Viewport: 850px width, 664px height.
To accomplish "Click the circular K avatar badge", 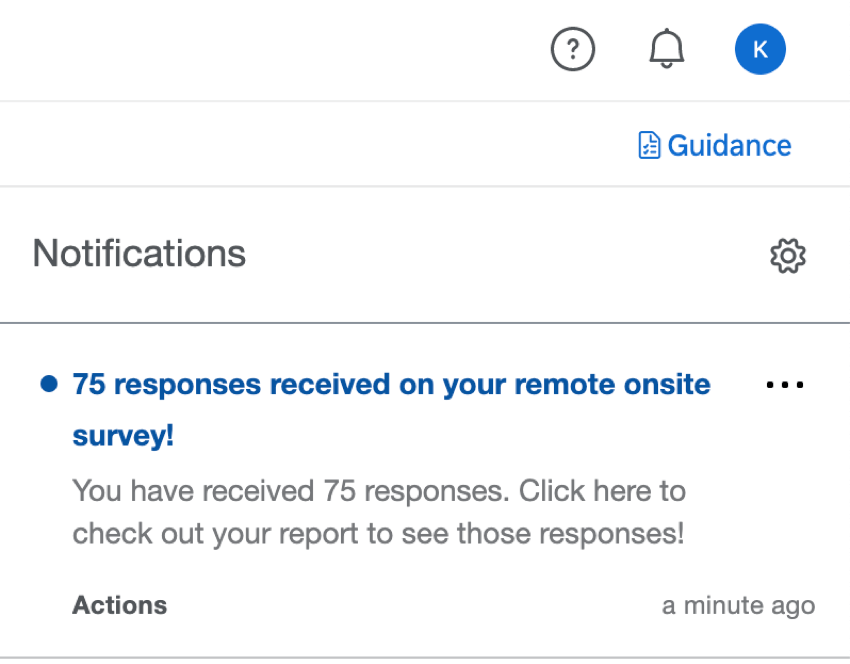I will 760,48.
